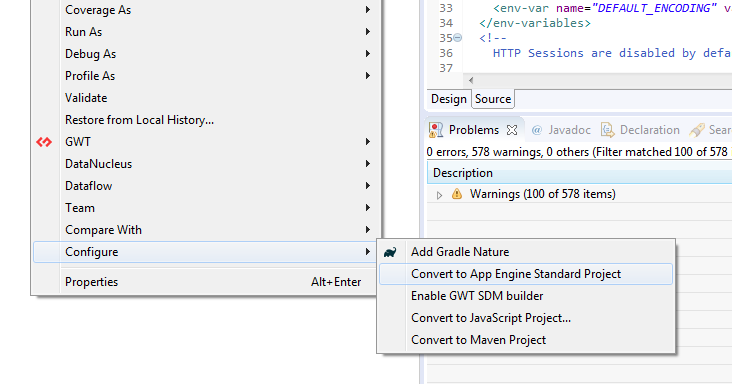Screen dimensions: 732x384
Task: Click the HTTP Sessions comment line
Action: pyautogui.click(x=612, y=53)
